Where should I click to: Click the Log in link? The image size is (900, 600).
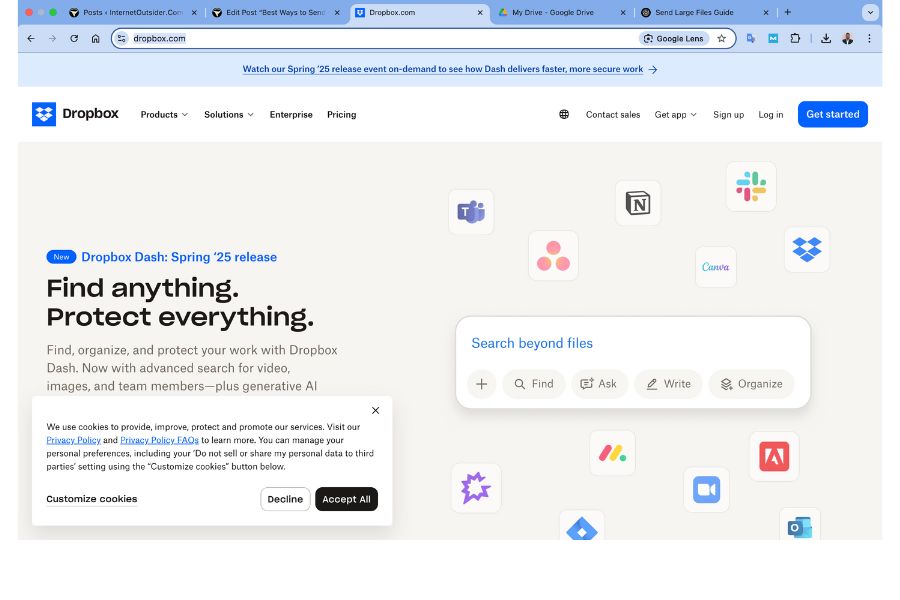(771, 115)
